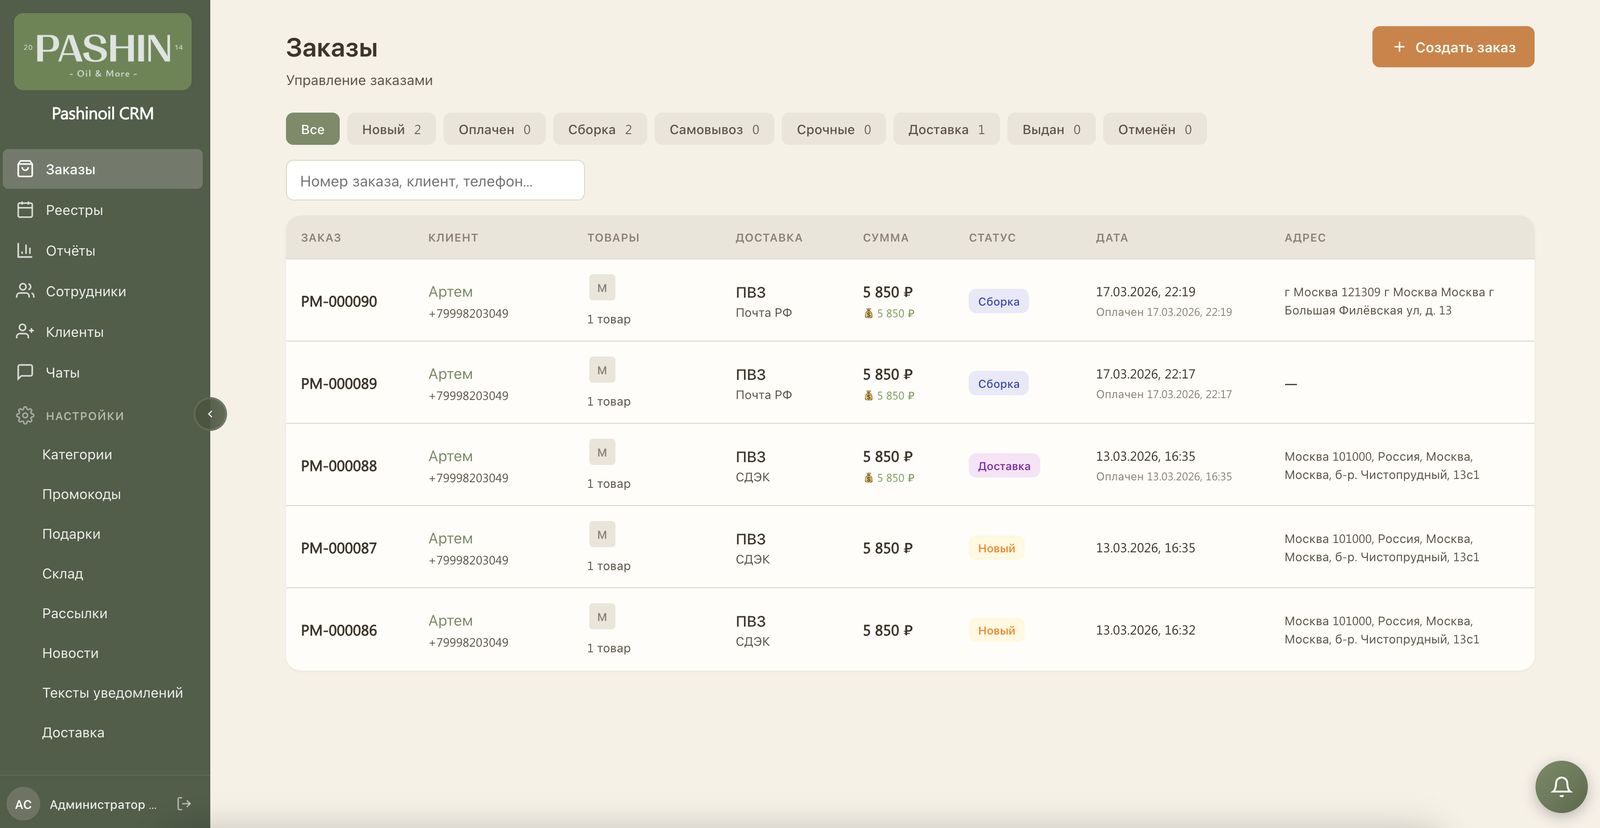Screen dimensions: 1600x828
Task: Filter orders by Оплачен status
Action: click(494, 129)
